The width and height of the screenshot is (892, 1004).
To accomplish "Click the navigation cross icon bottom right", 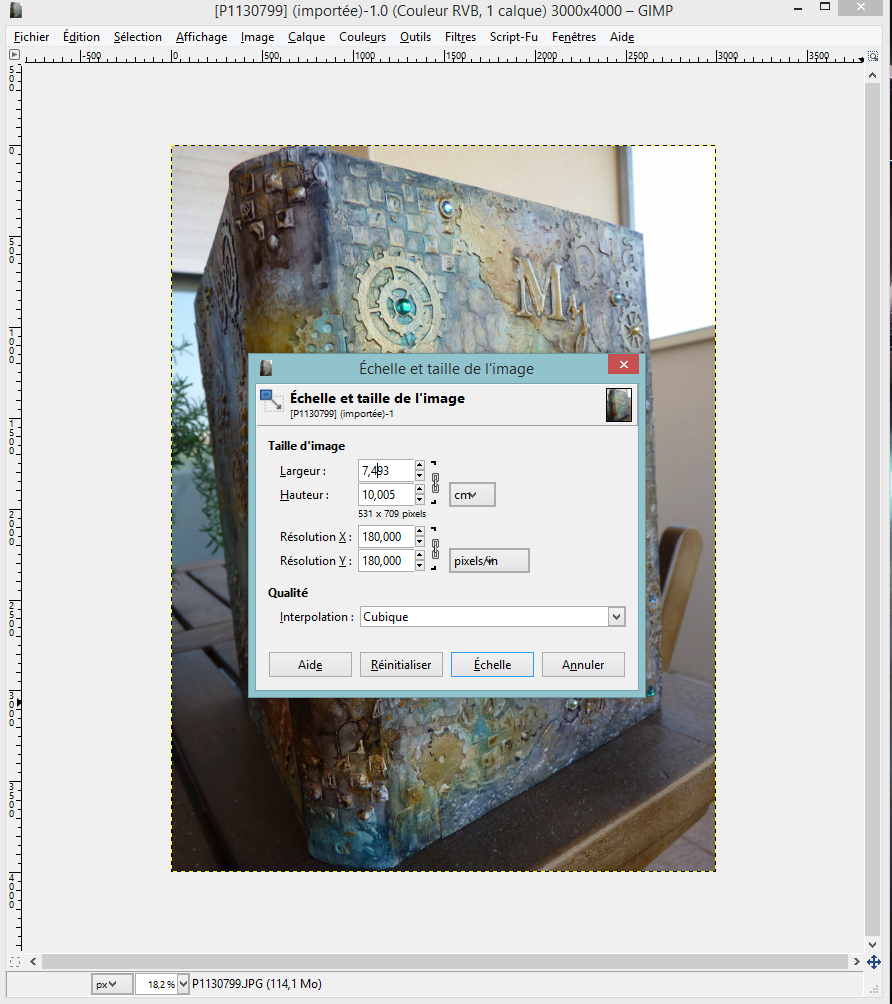I will coord(873,962).
